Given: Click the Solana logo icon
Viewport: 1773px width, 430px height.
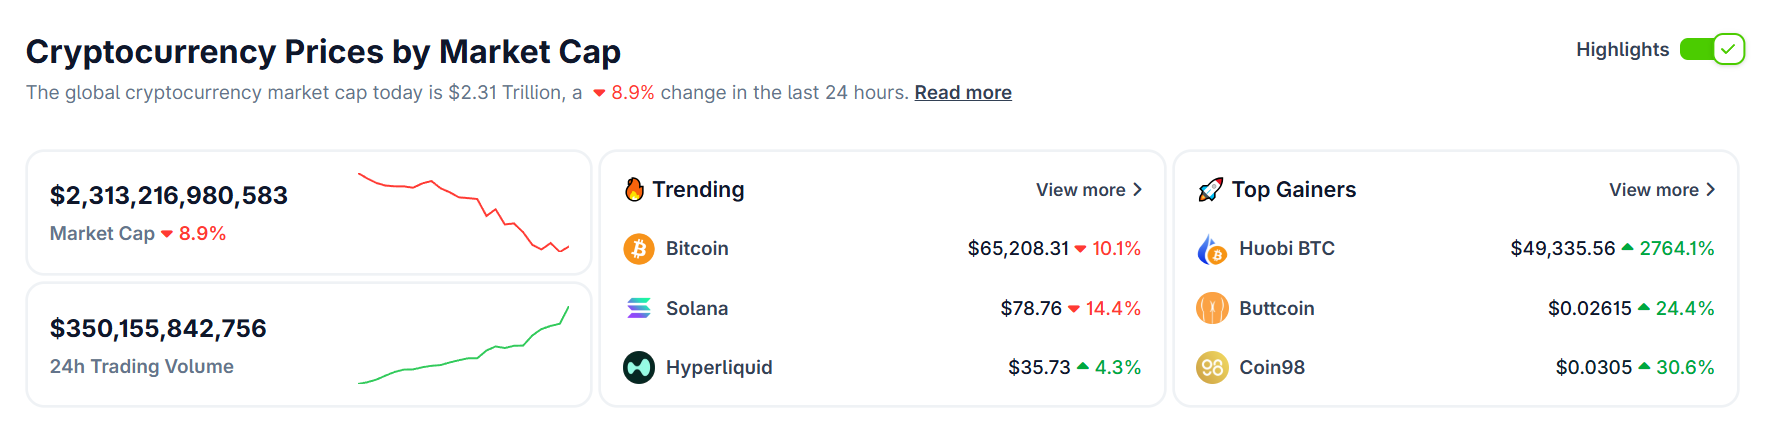Looking at the screenshot, I should 639,308.
